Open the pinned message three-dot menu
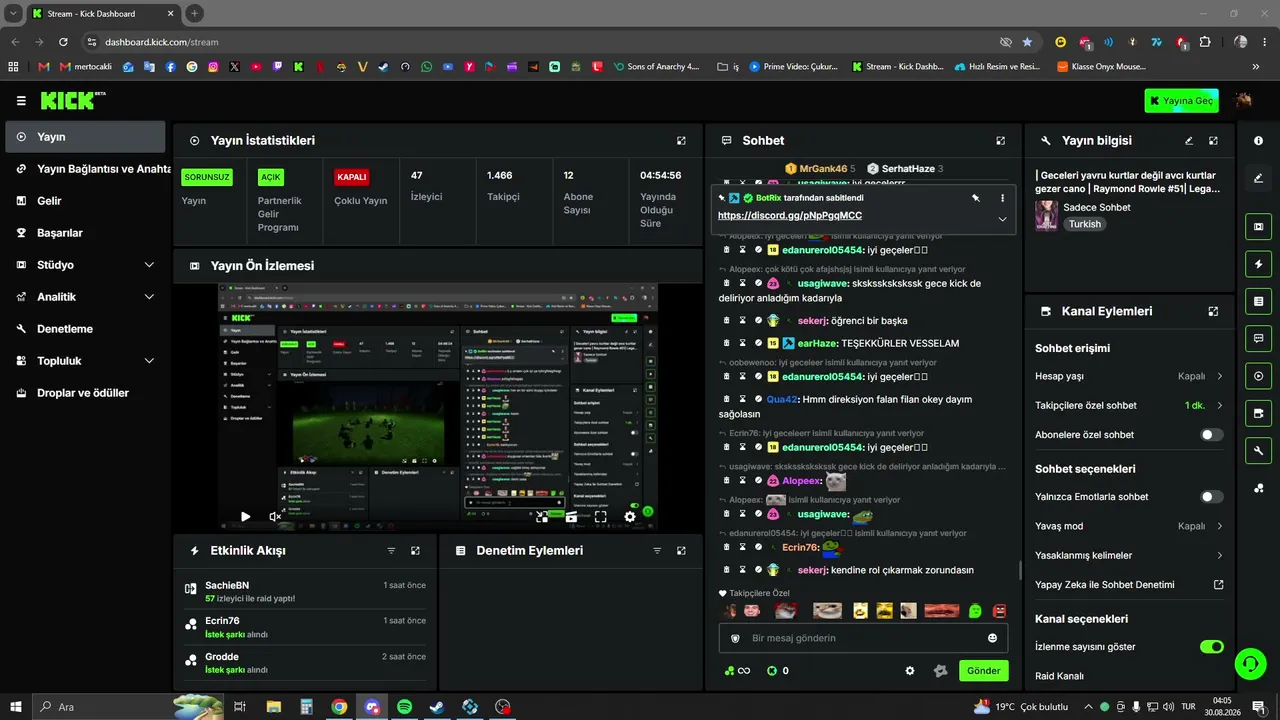Image resolution: width=1280 pixels, height=720 pixels. pyautogui.click(x=1002, y=198)
